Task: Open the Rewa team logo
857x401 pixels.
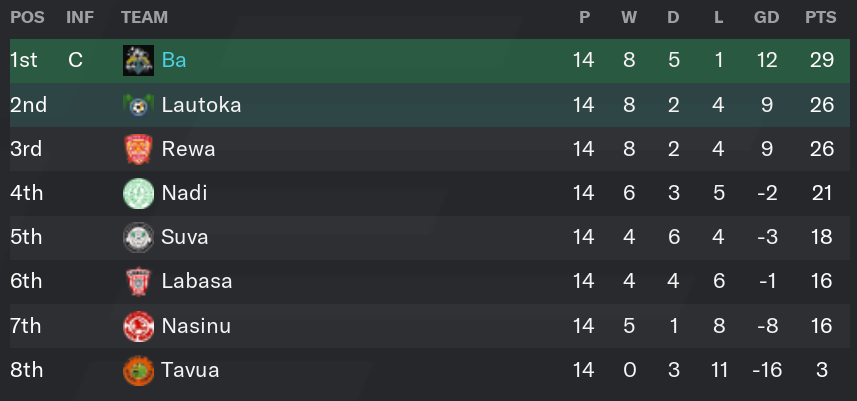Action: click(x=138, y=149)
